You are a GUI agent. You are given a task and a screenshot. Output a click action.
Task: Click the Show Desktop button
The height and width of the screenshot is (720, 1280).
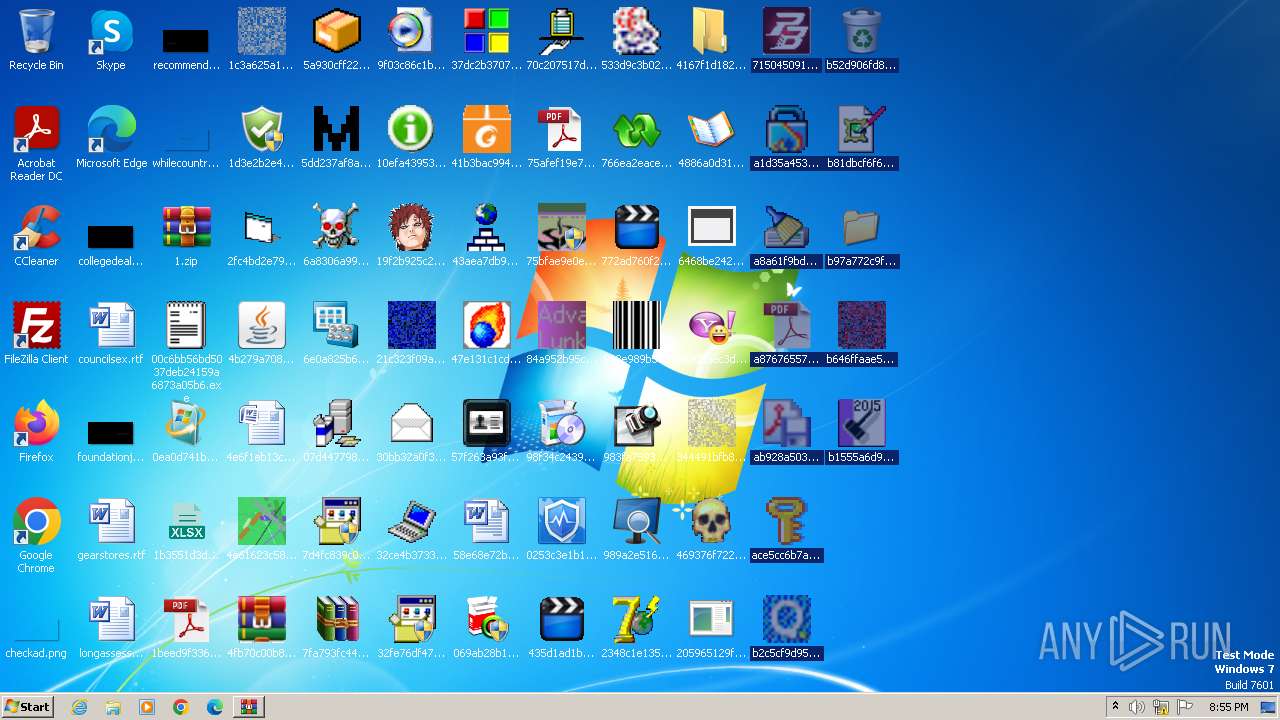pyautogui.click(x=1269, y=707)
